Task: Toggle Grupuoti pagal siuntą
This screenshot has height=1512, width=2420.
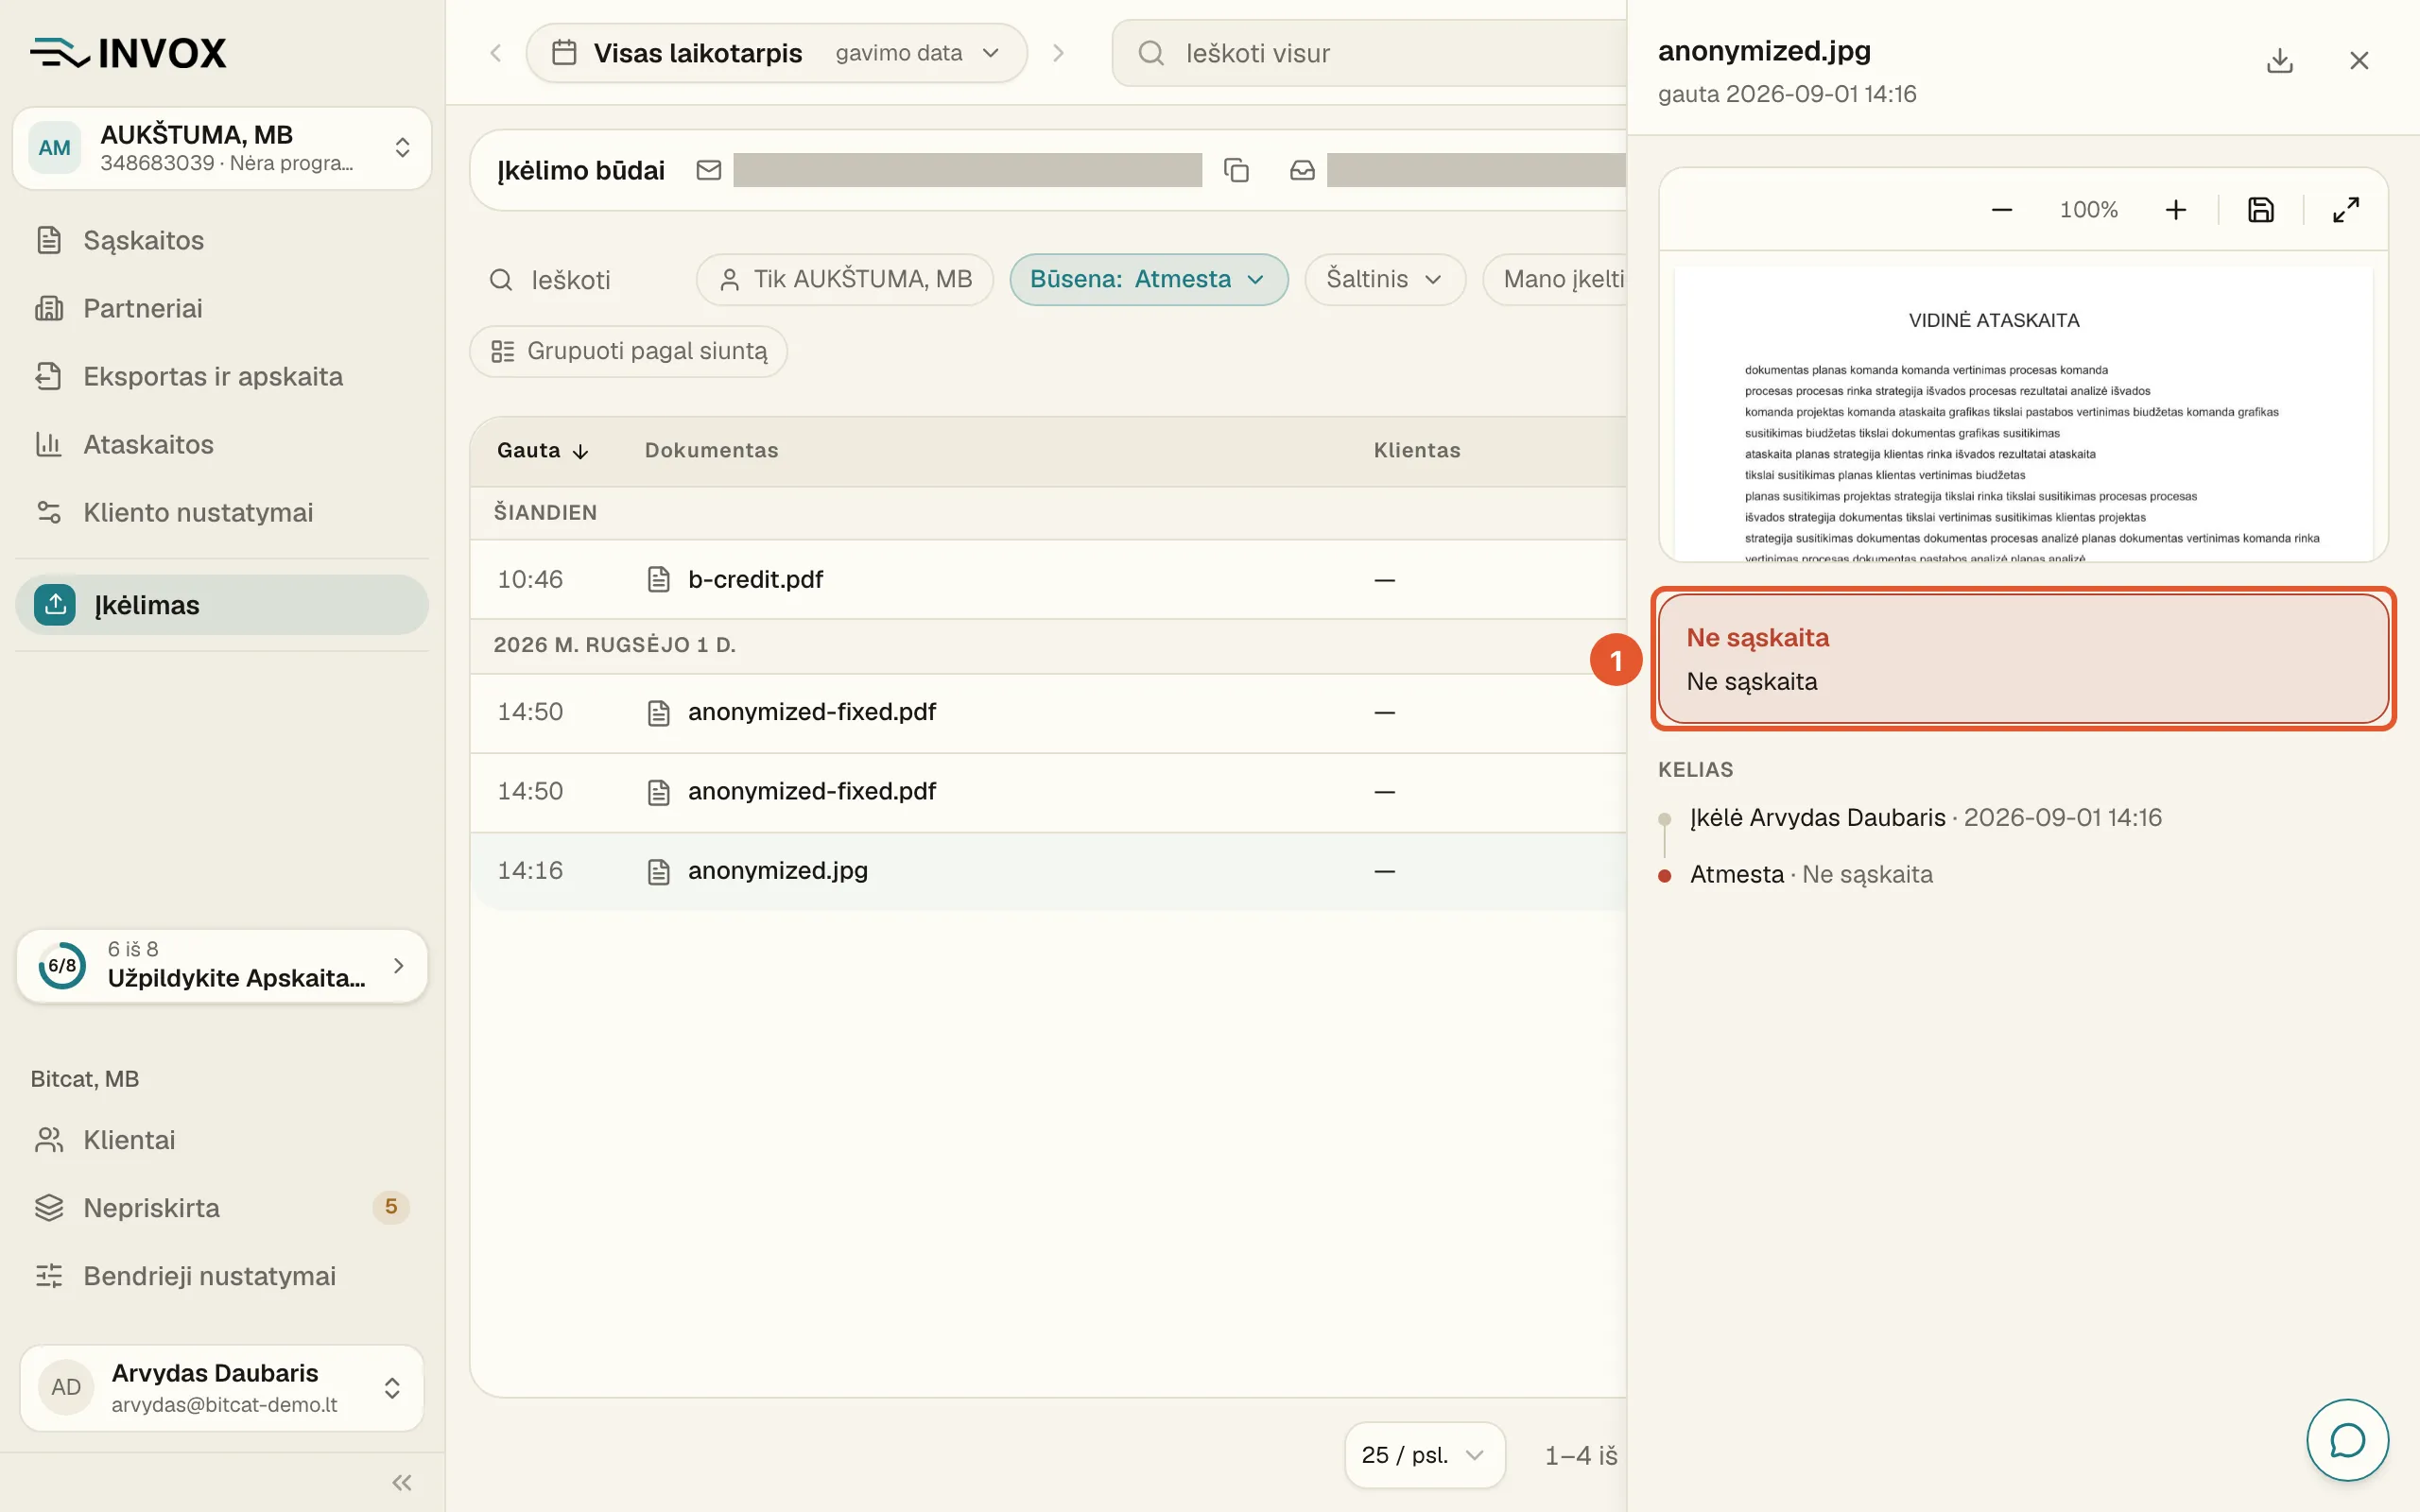Action: [x=628, y=351]
